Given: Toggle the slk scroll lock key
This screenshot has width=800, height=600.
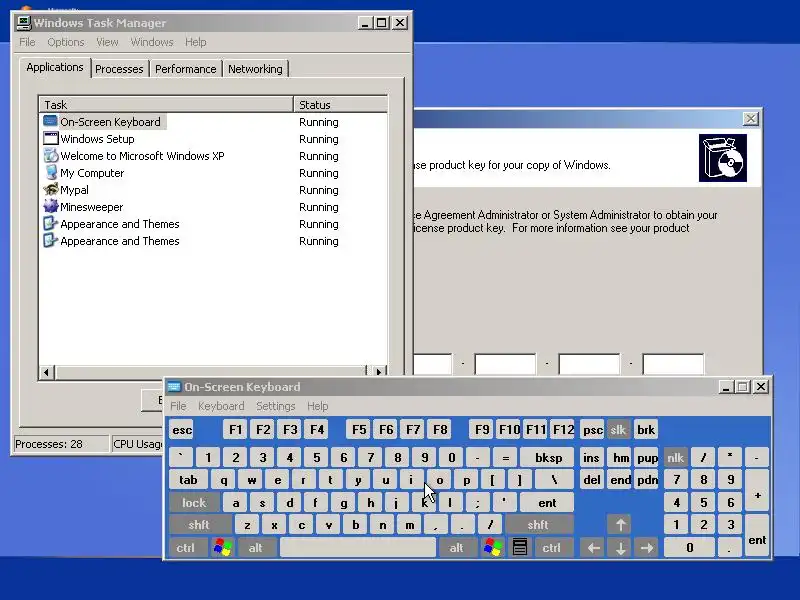Looking at the screenshot, I should coord(618,430).
